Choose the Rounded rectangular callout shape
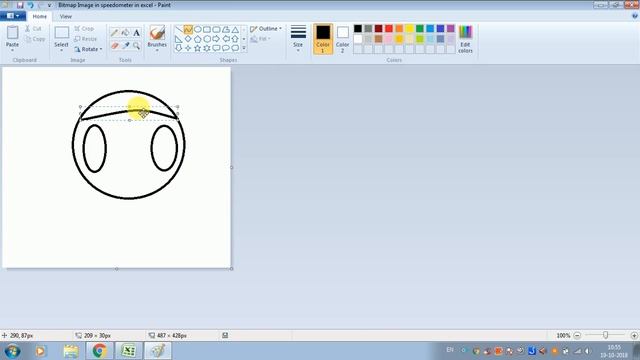The height and width of the screenshot is (360, 640). [216, 48]
